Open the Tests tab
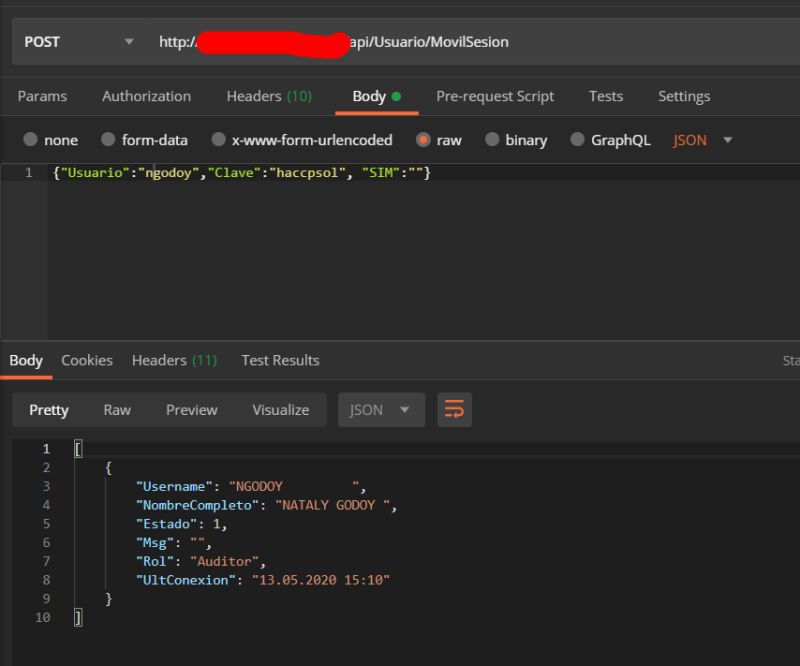The image size is (800, 666). click(x=605, y=96)
